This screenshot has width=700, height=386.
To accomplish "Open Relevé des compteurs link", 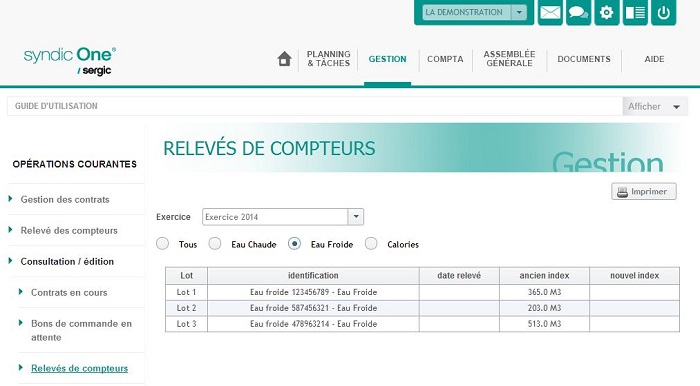I will [x=69, y=230].
